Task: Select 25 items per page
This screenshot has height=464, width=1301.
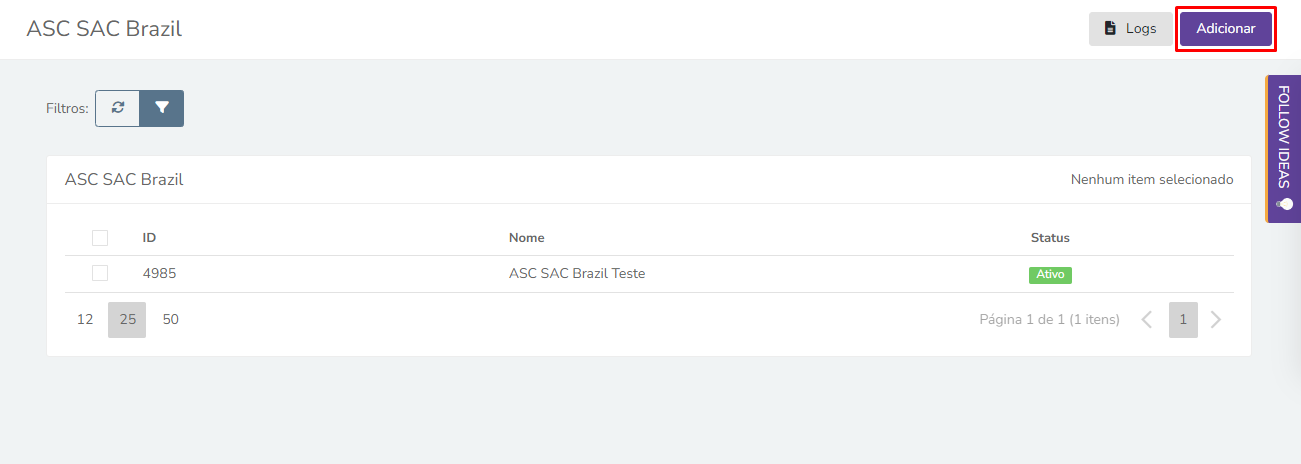Action: click(127, 320)
